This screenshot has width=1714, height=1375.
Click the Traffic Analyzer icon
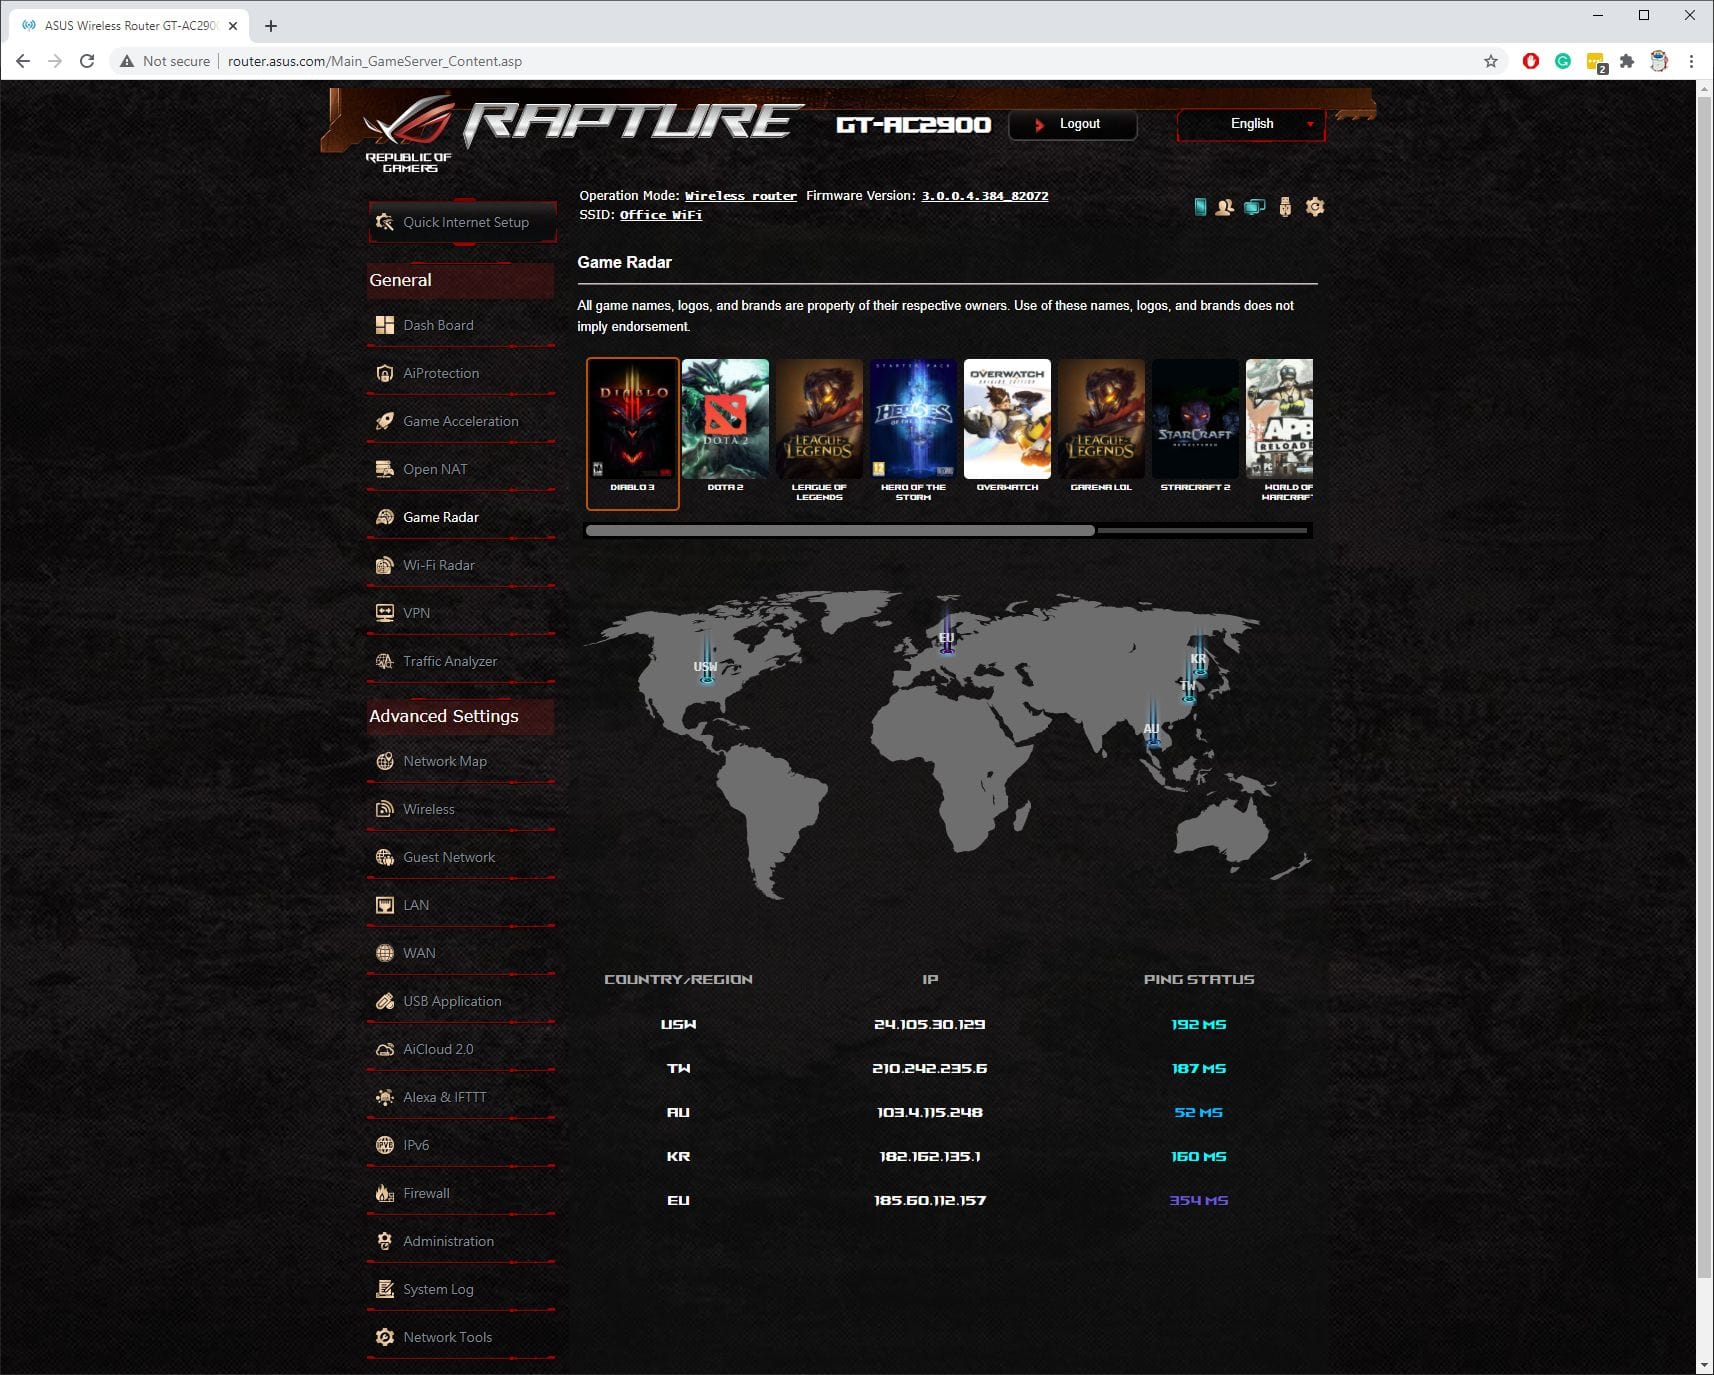point(385,661)
